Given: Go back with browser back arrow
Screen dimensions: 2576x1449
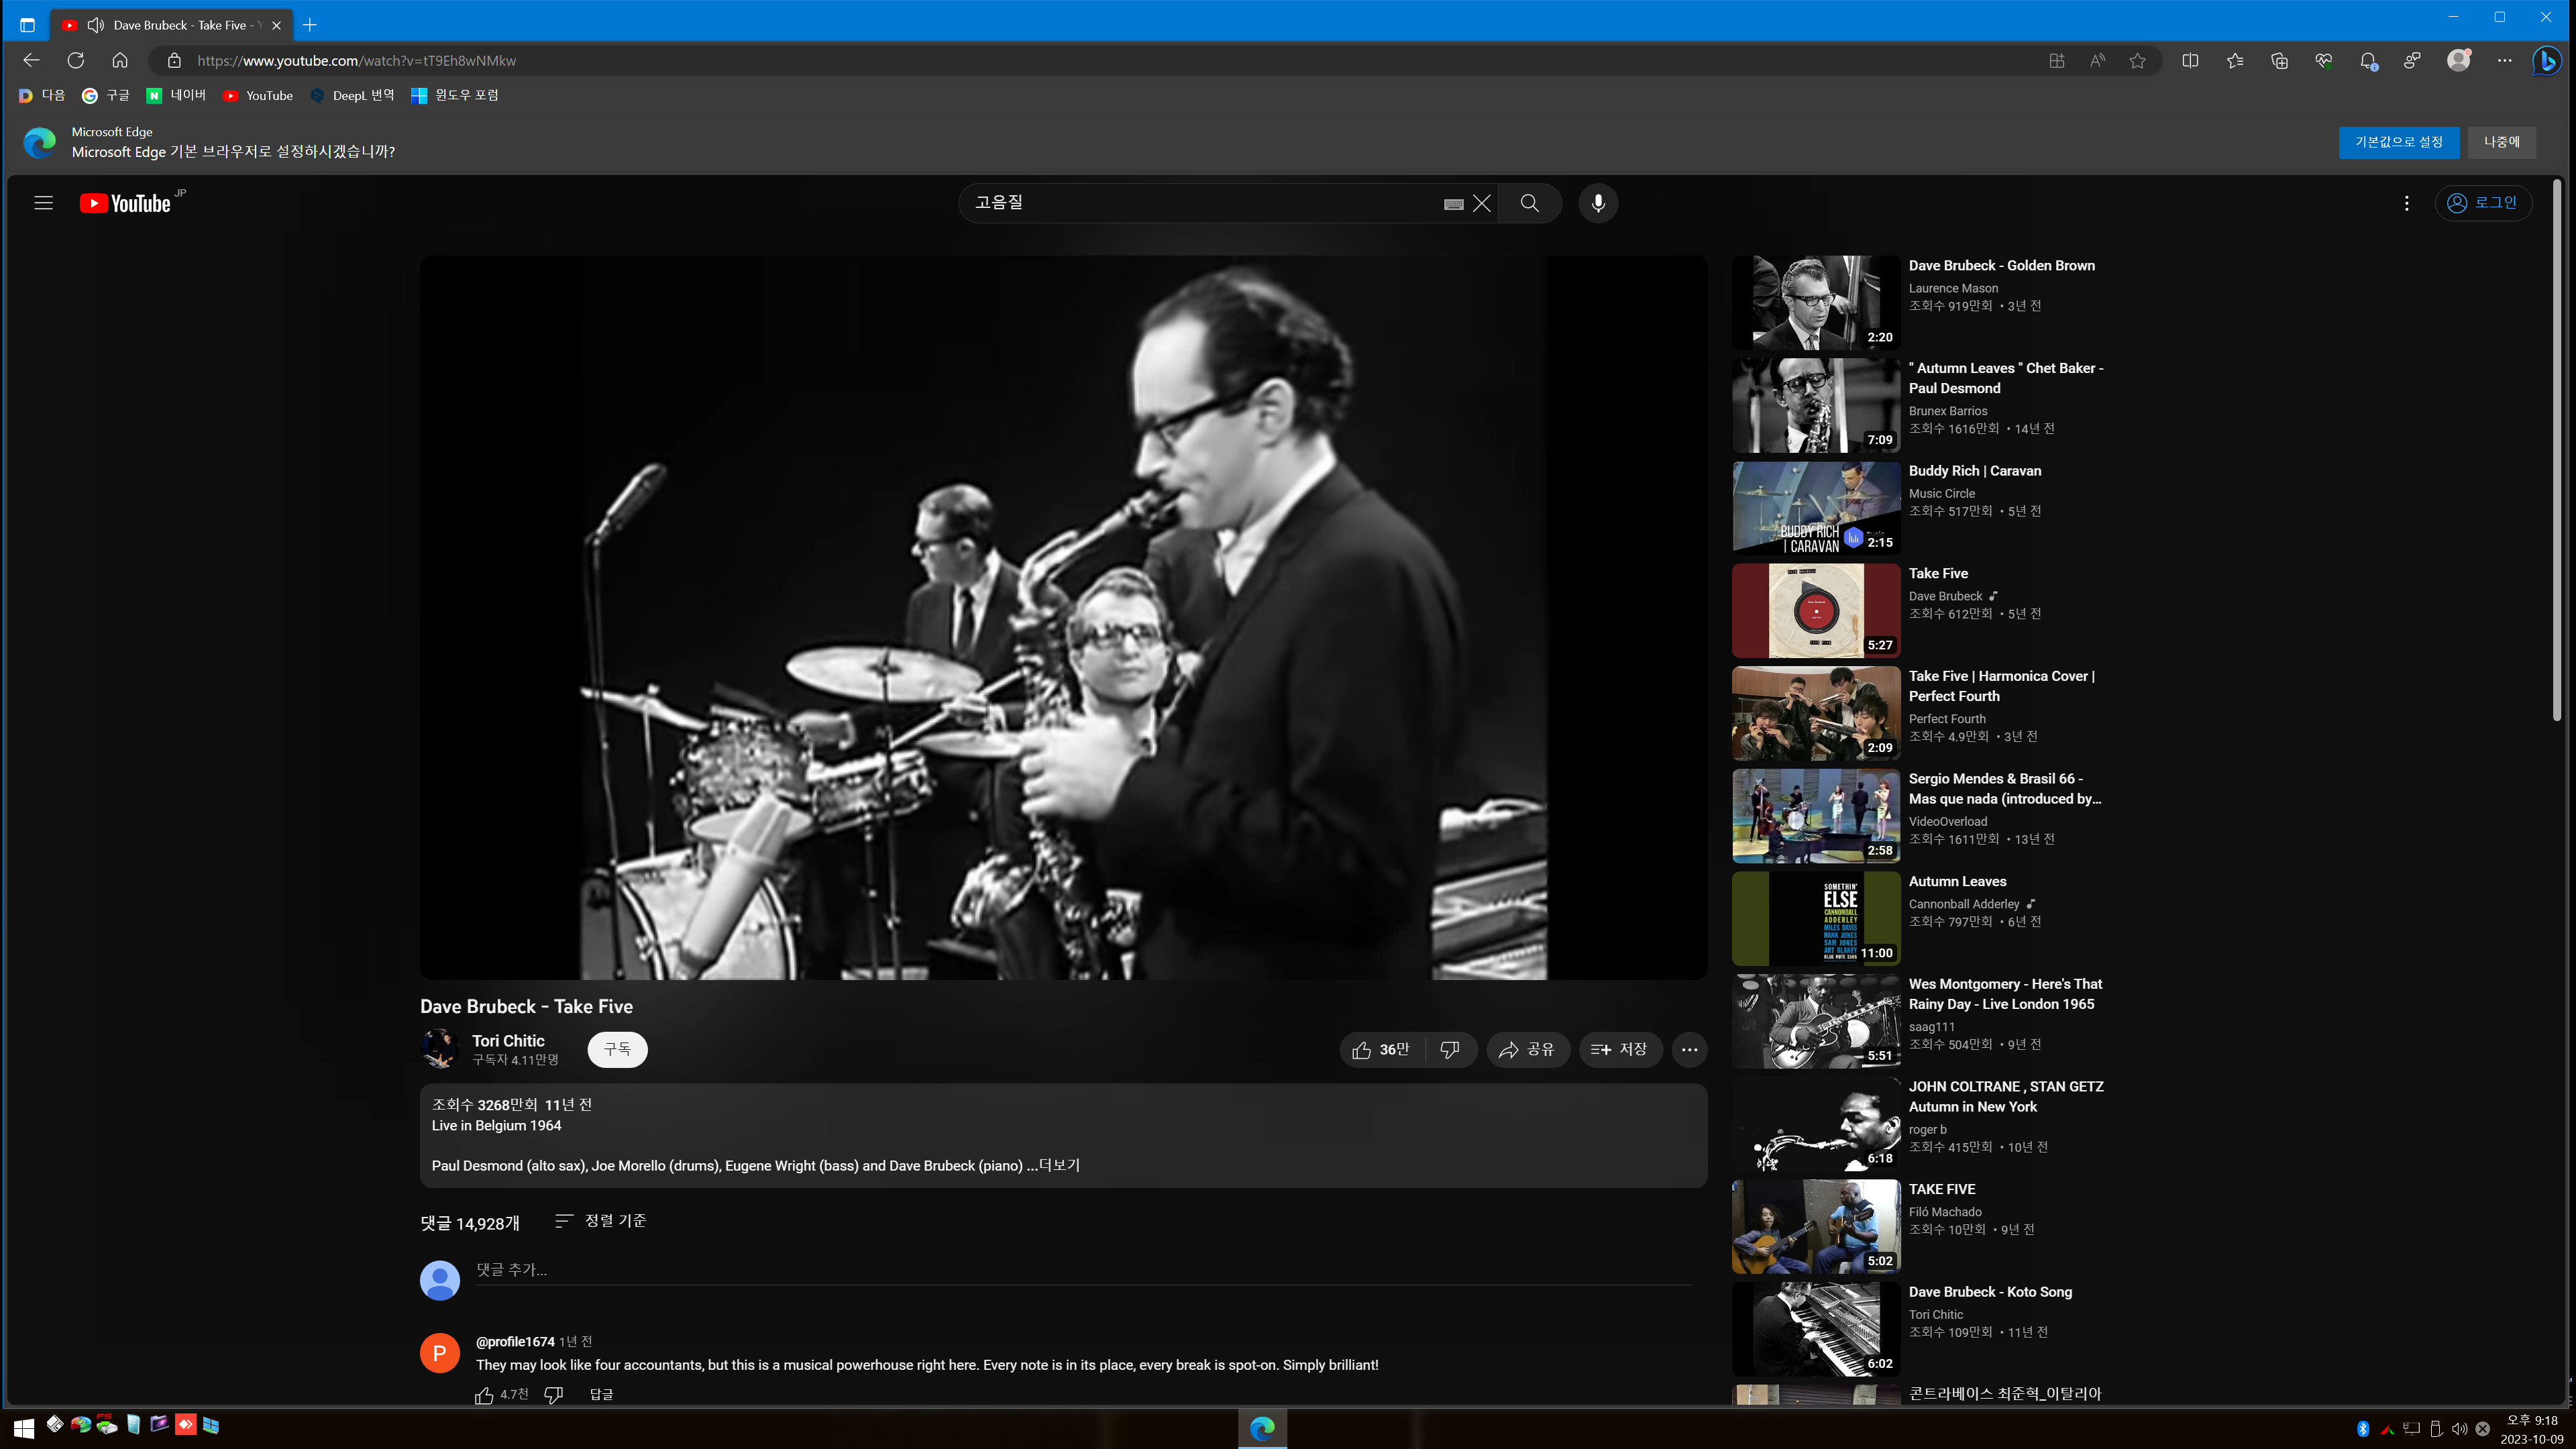Looking at the screenshot, I should pos(31,61).
